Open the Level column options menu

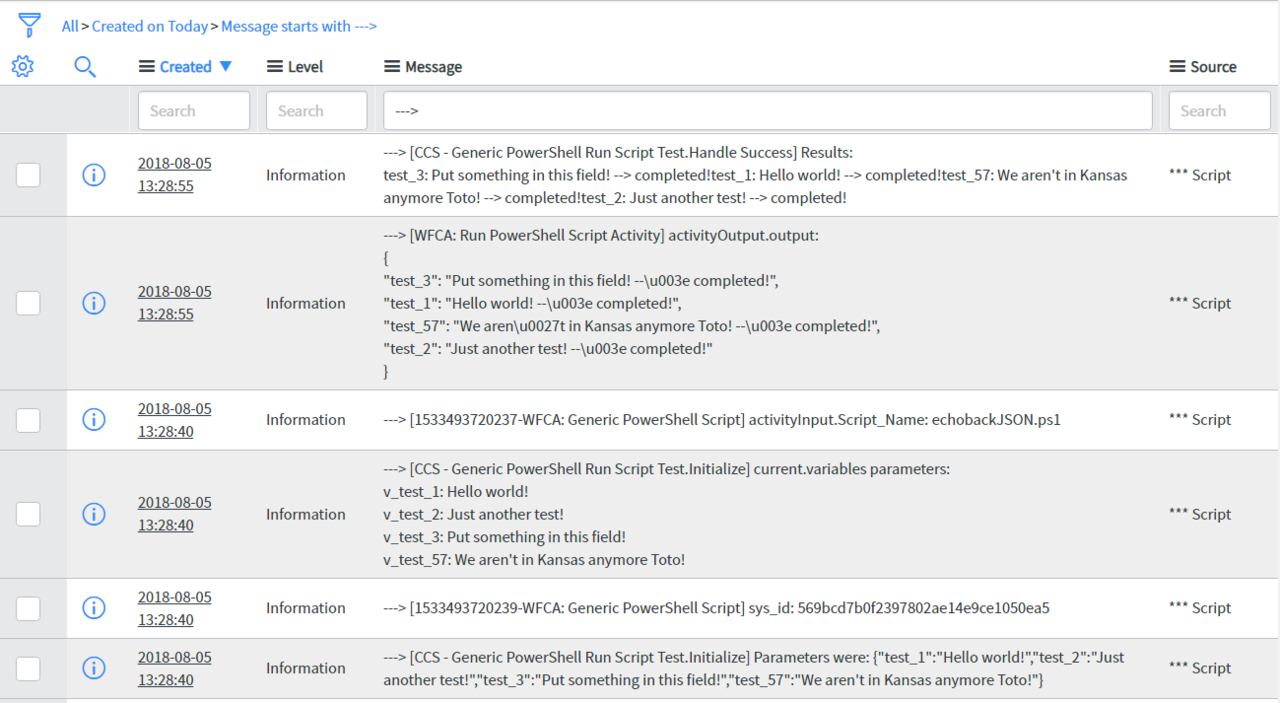[x=275, y=67]
